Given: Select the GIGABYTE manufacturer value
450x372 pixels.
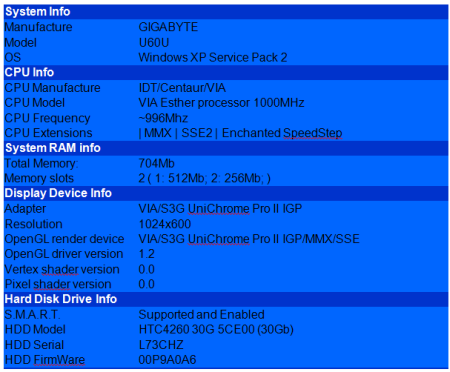Looking at the screenshot, I should point(168,27).
